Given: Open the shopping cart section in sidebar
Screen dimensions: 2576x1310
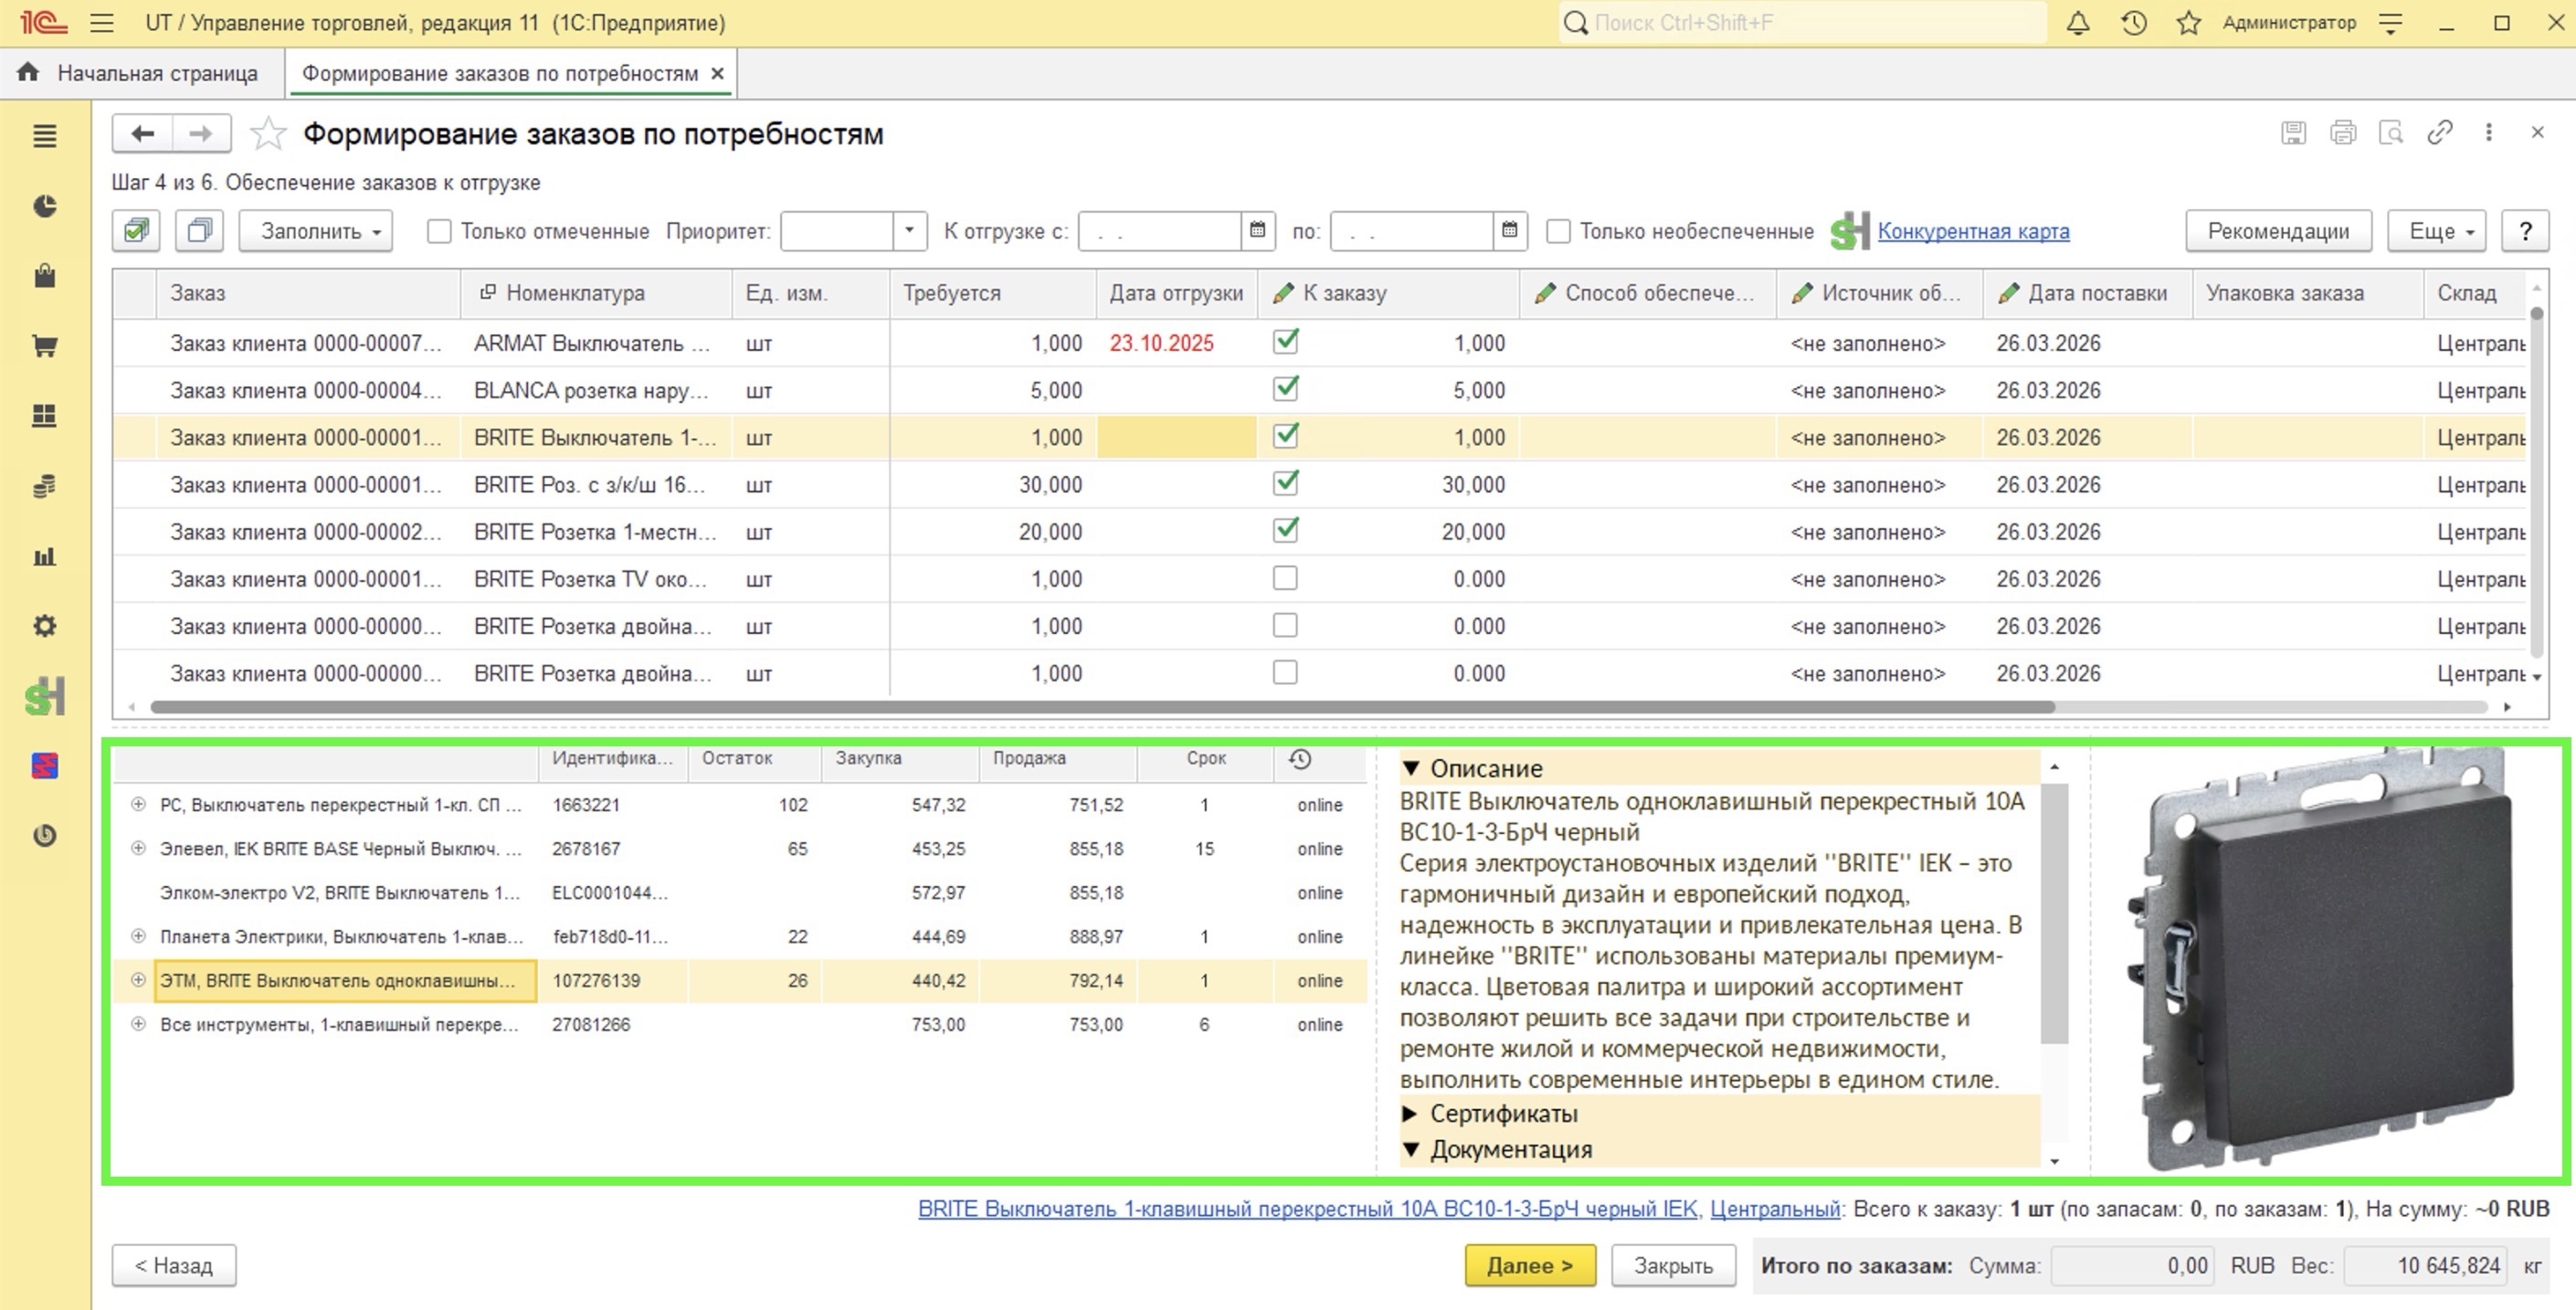Looking at the screenshot, I should pos(44,346).
